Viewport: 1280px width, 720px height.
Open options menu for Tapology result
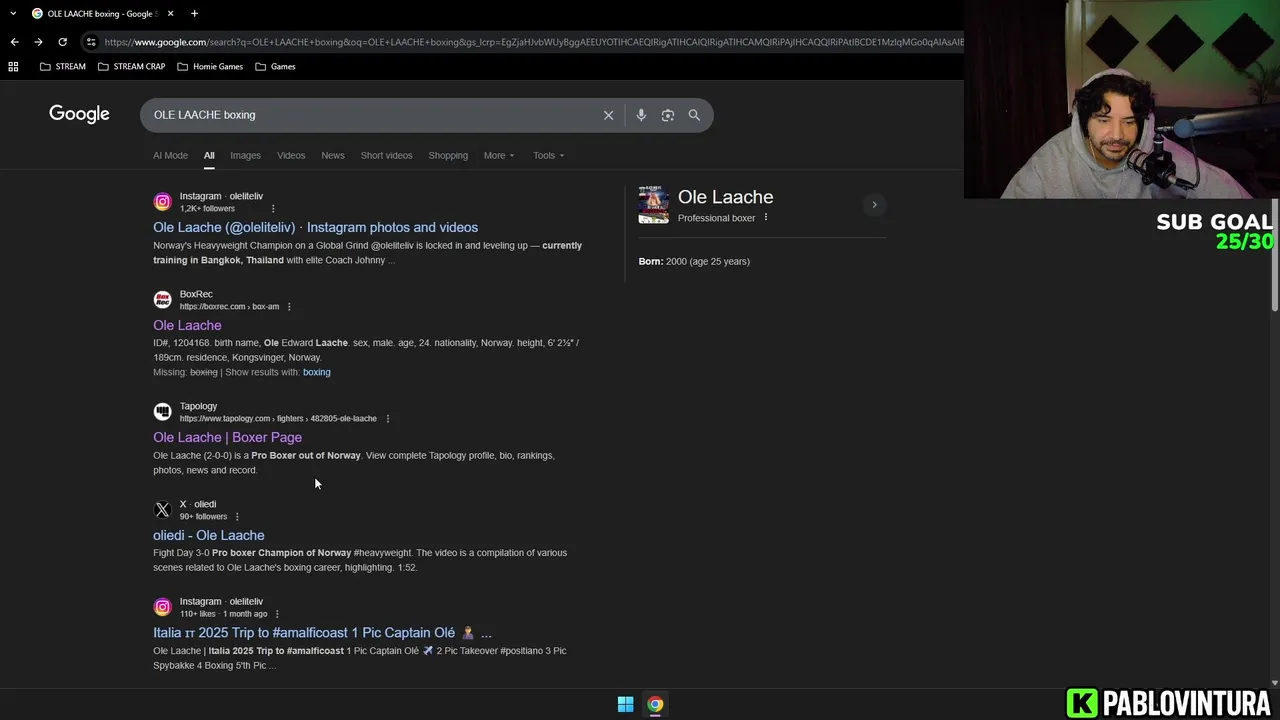click(388, 419)
